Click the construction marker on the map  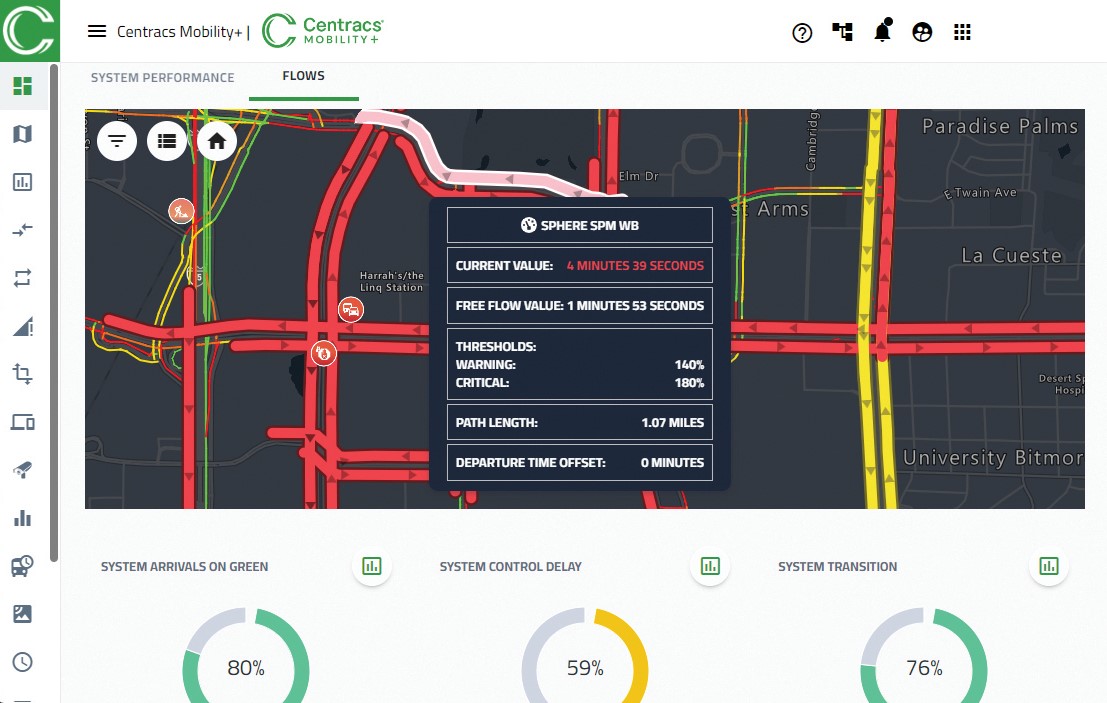[x=181, y=211]
